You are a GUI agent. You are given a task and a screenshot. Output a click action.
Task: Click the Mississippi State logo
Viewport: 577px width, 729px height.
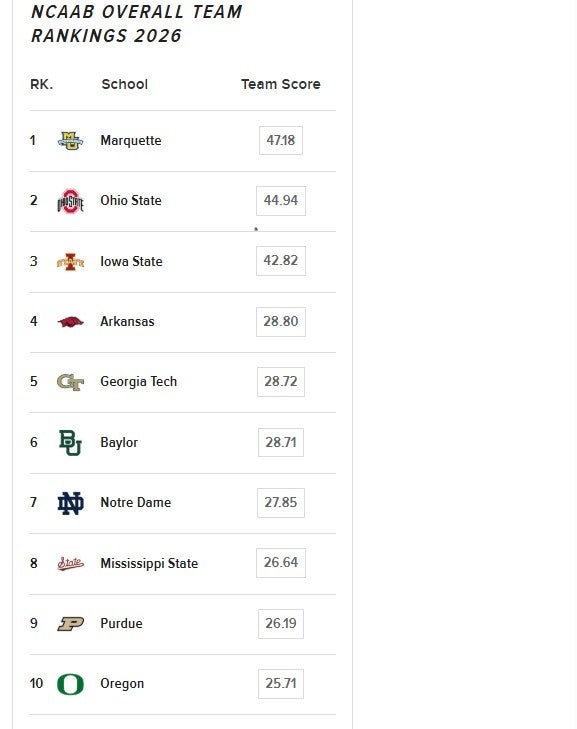(70, 563)
